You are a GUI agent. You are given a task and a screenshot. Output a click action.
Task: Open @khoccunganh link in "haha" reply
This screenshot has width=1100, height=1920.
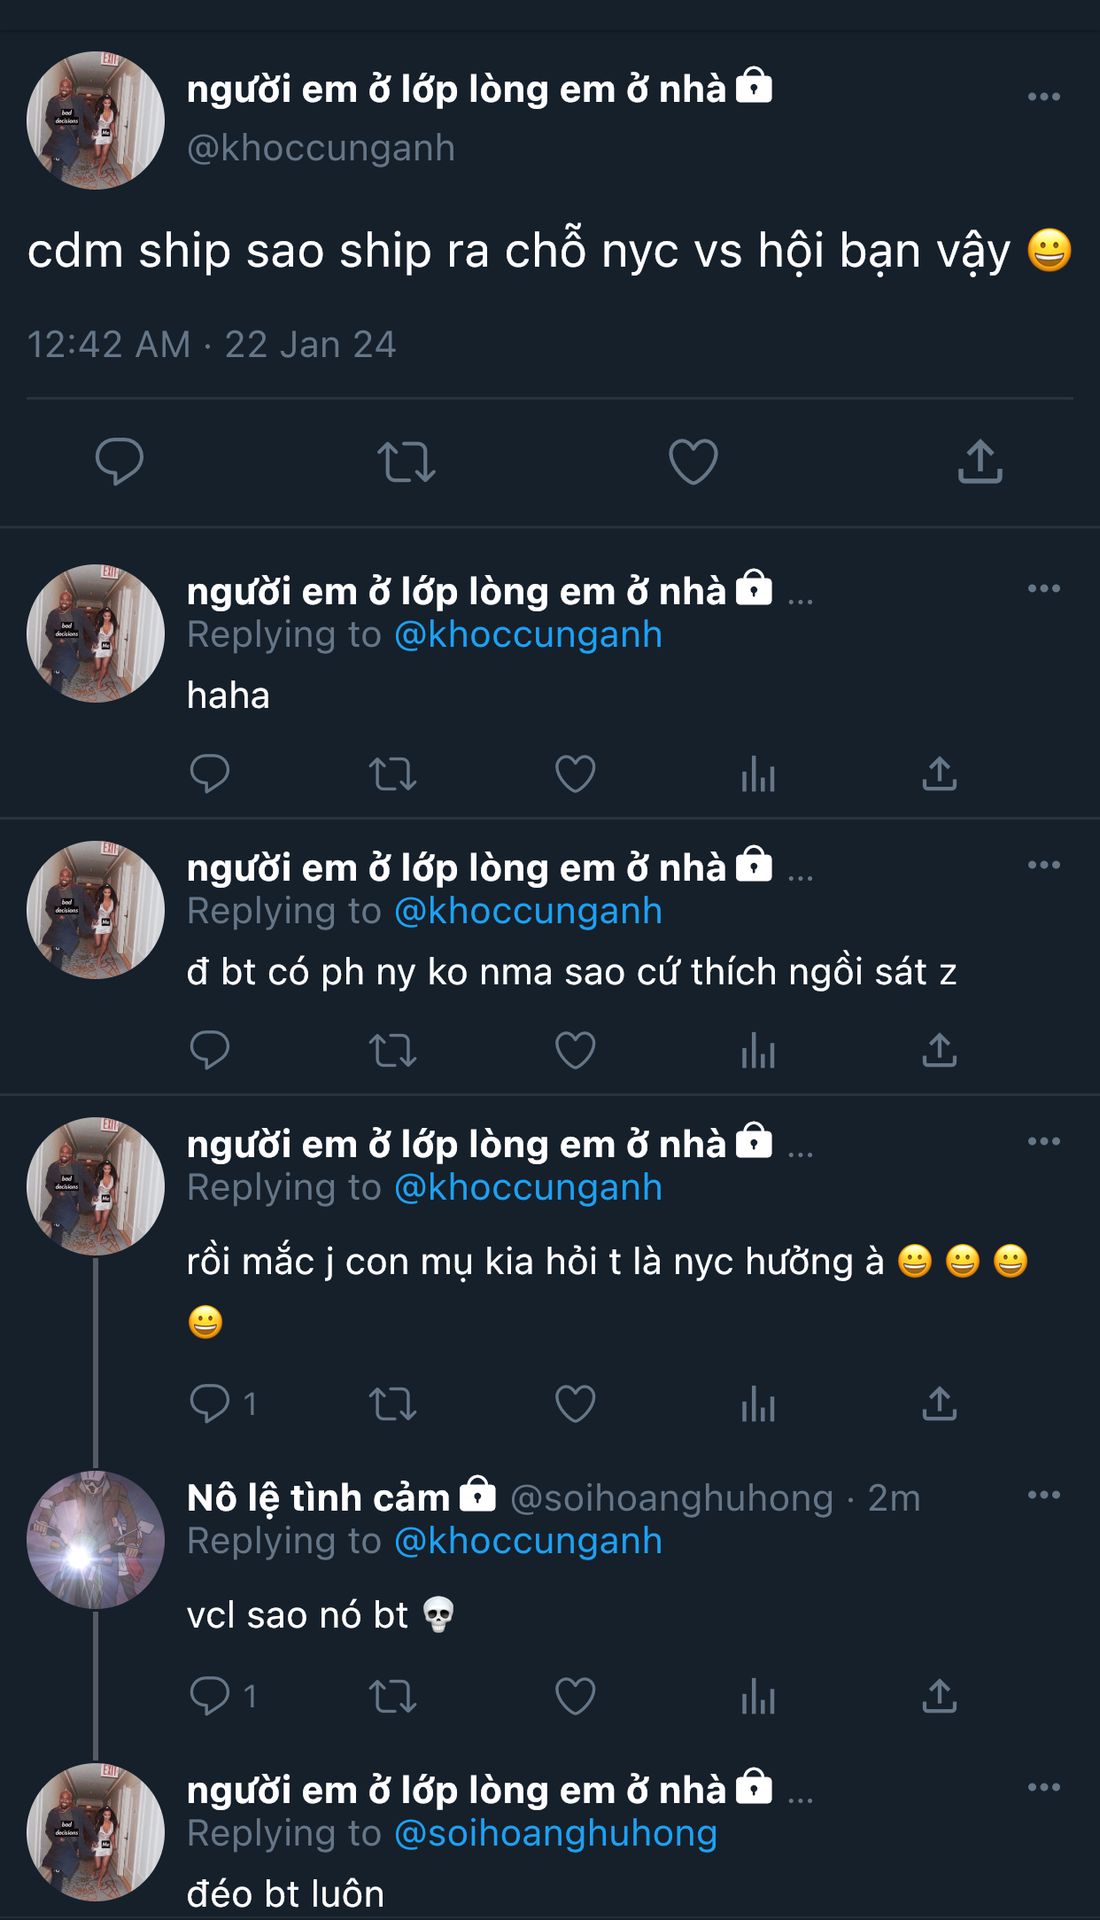[528, 635]
